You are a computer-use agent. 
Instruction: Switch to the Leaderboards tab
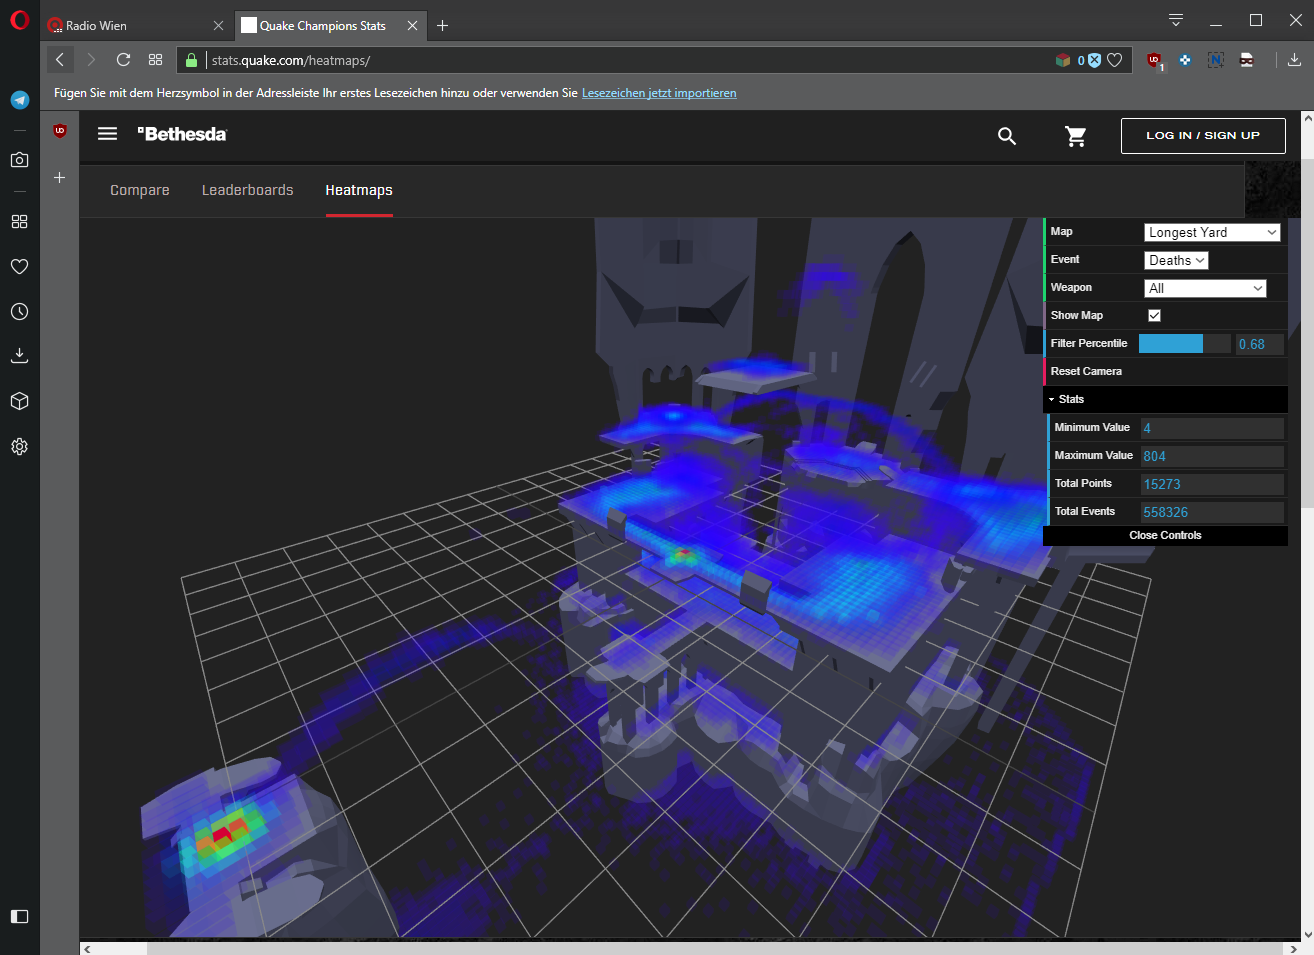(x=248, y=190)
